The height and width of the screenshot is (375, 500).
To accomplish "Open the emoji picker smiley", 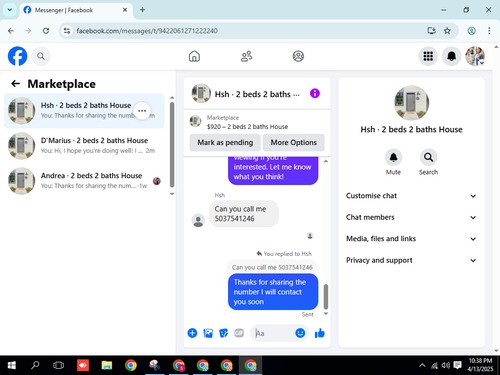I will pos(300,333).
